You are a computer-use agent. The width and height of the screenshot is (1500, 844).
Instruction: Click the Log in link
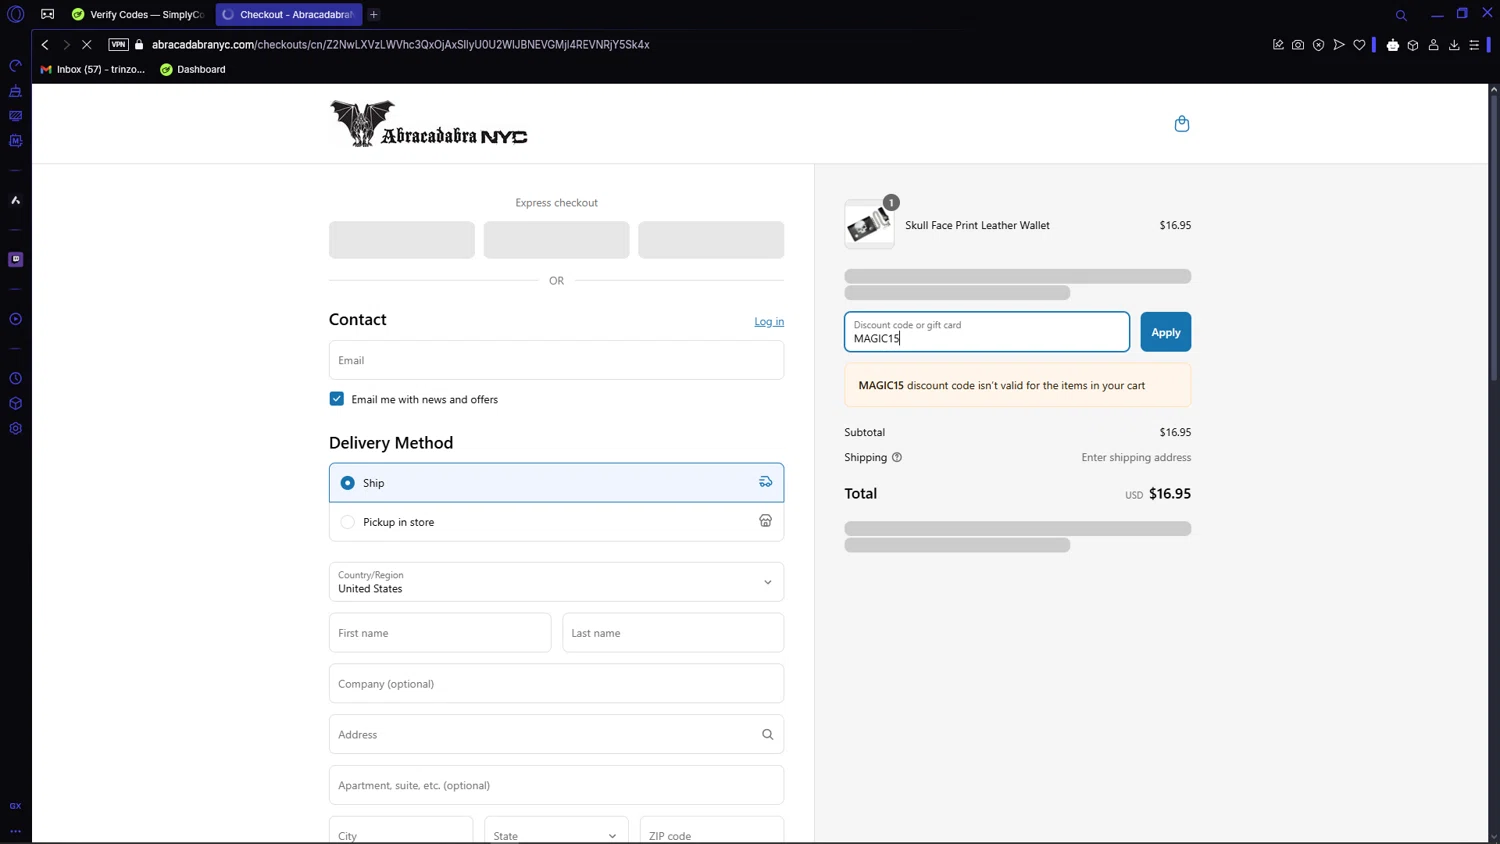[769, 322]
